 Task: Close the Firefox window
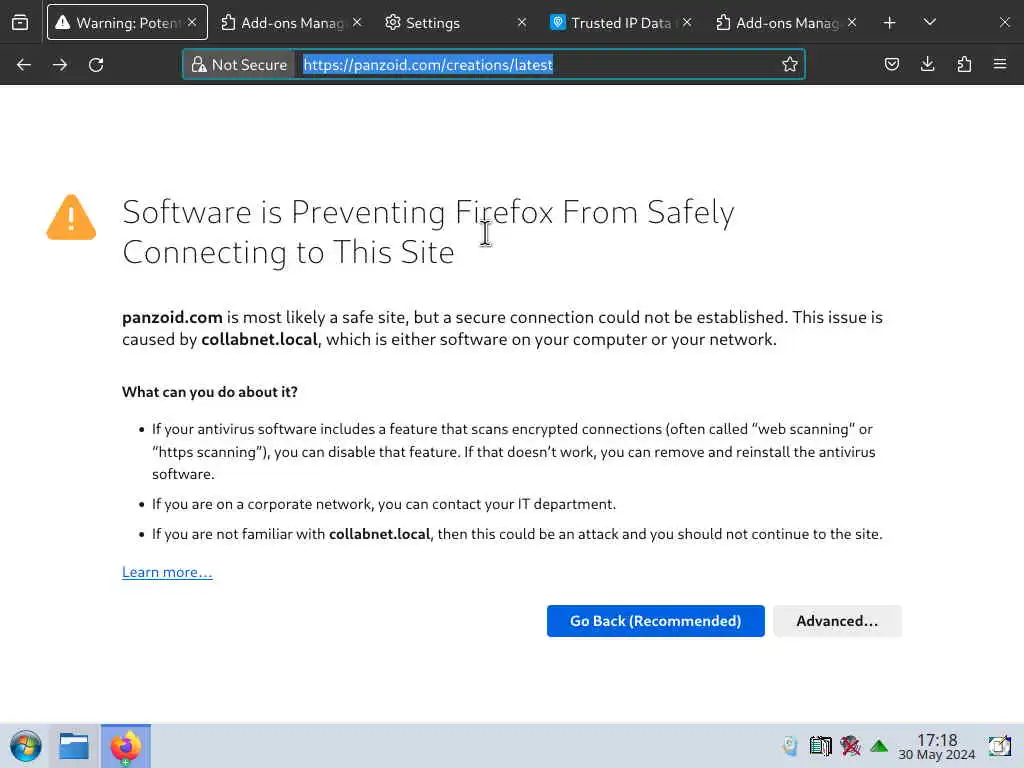1004,23
